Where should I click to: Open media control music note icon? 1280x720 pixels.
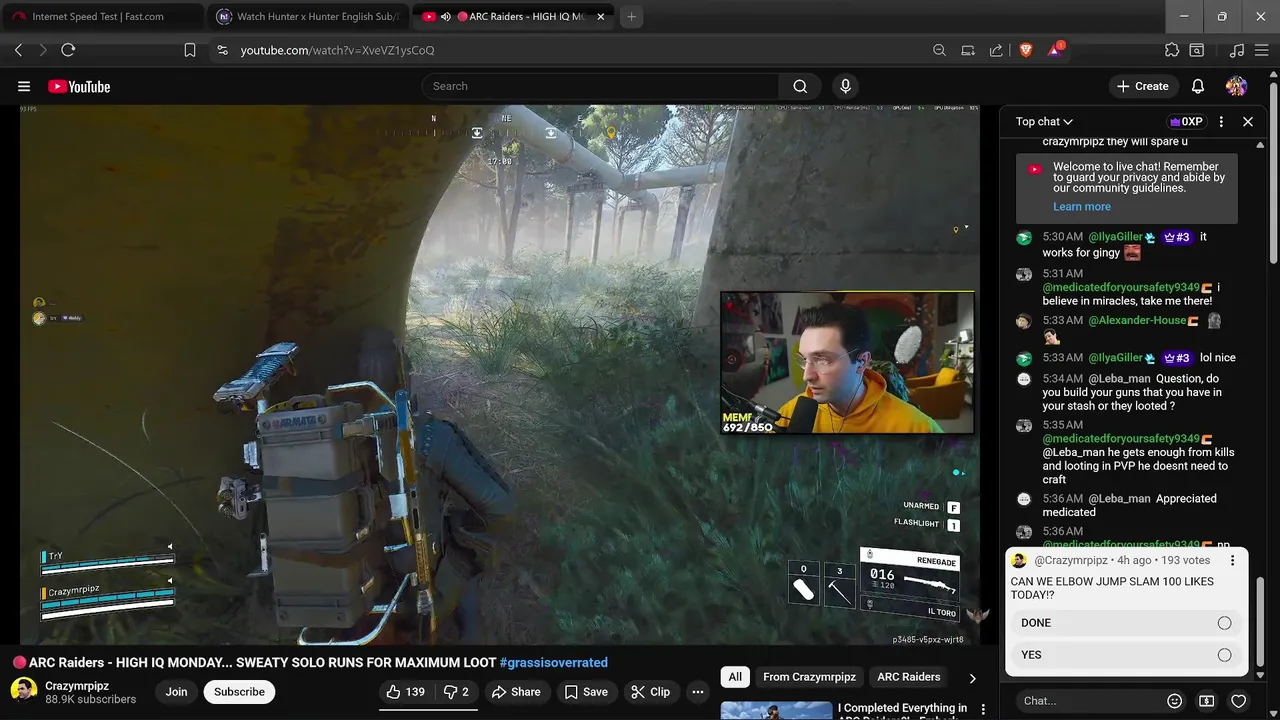pos(1237,50)
